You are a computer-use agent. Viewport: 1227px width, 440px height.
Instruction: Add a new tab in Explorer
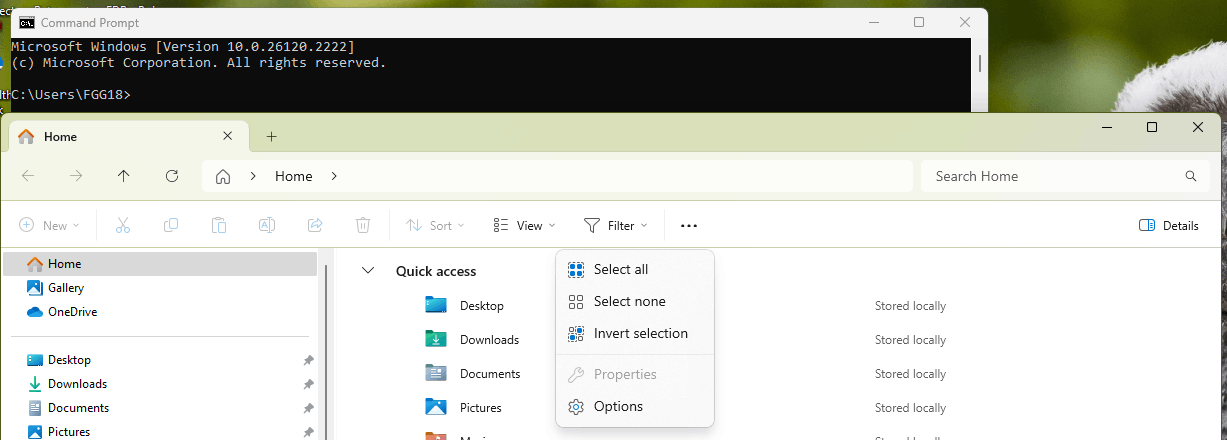pos(271,137)
